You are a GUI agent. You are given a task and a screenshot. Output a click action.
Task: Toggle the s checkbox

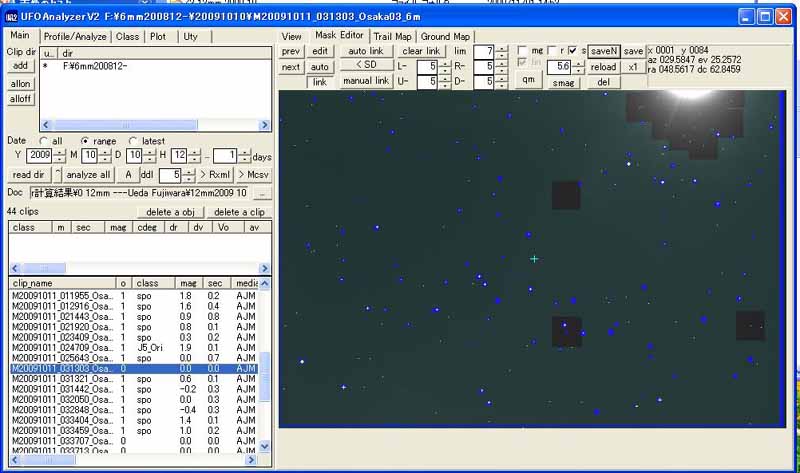[x=571, y=51]
